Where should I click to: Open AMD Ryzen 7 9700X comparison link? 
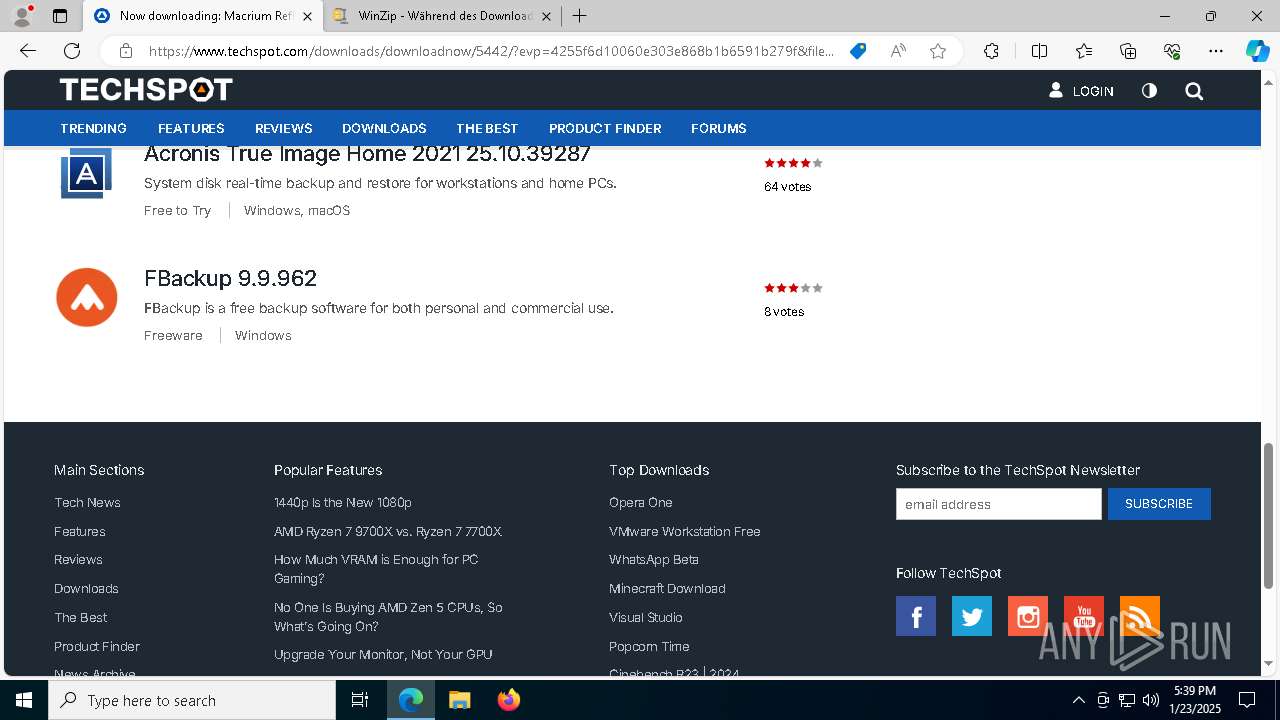pos(388,531)
